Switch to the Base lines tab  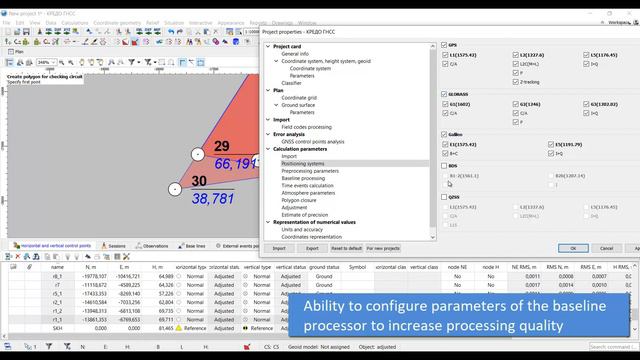tap(192, 246)
